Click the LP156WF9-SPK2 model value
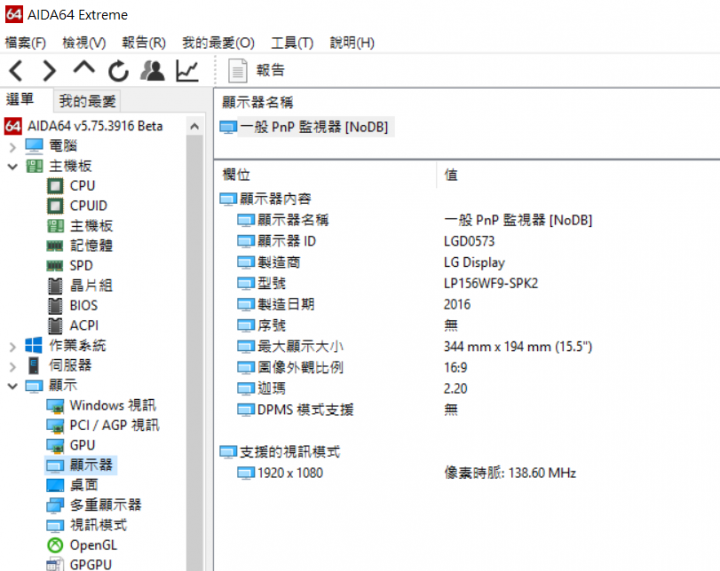The height and width of the screenshot is (571, 720). 490,283
